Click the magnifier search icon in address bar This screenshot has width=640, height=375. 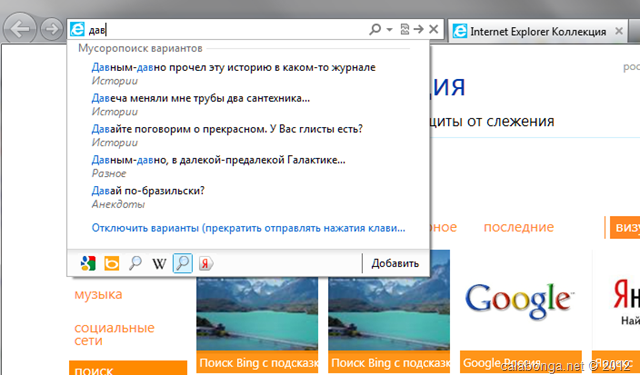[x=375, y=29]
